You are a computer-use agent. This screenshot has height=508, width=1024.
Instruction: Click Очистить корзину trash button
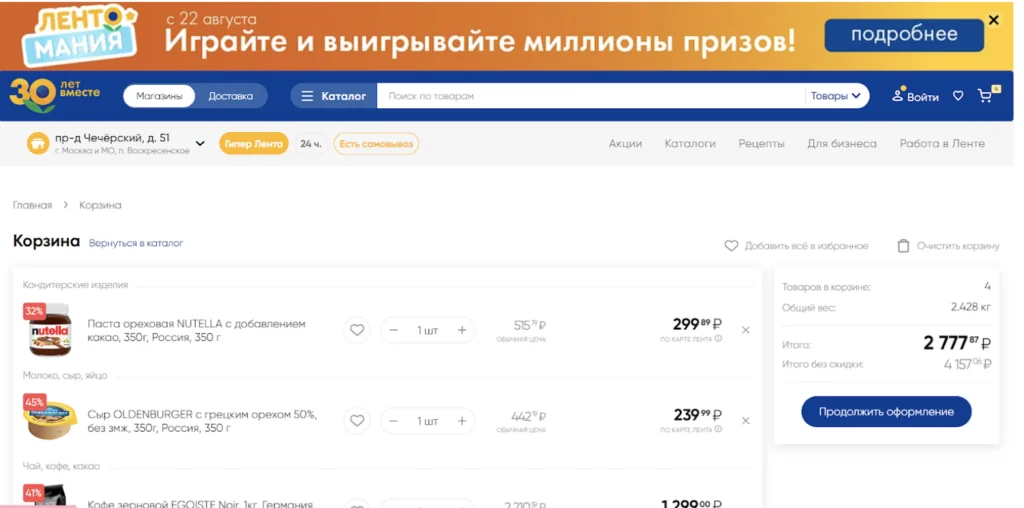tap(948, 246)
